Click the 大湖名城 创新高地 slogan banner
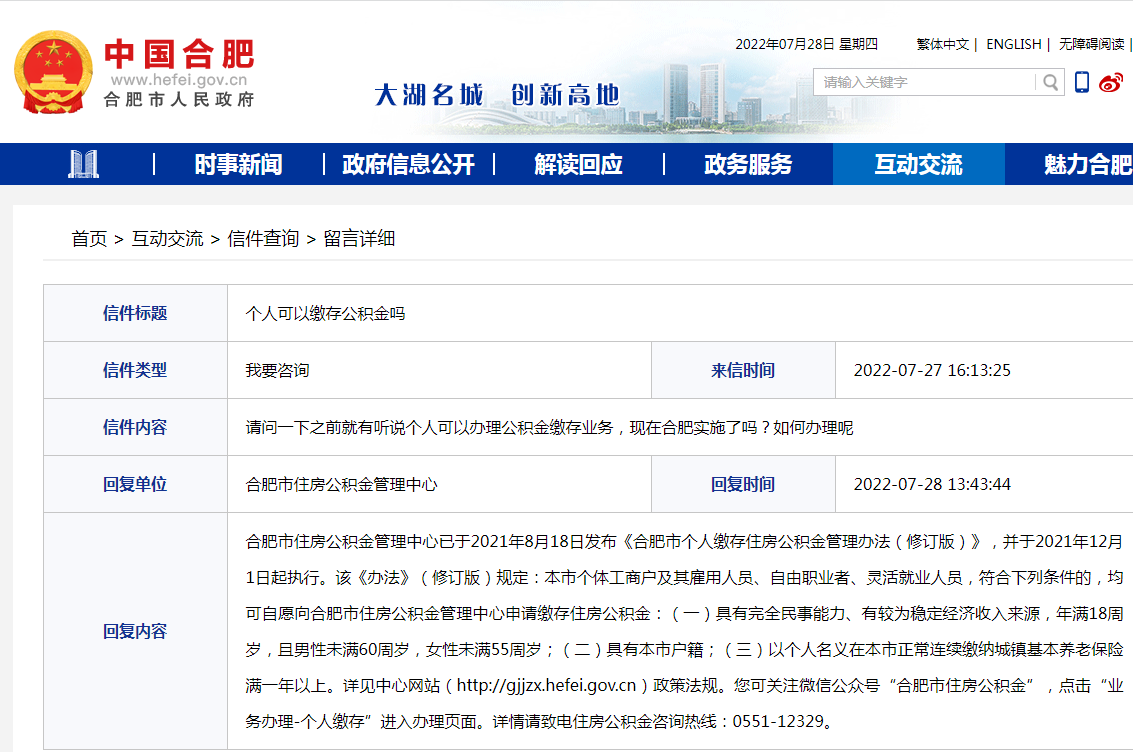1133x752 pixels. point(497,95)
